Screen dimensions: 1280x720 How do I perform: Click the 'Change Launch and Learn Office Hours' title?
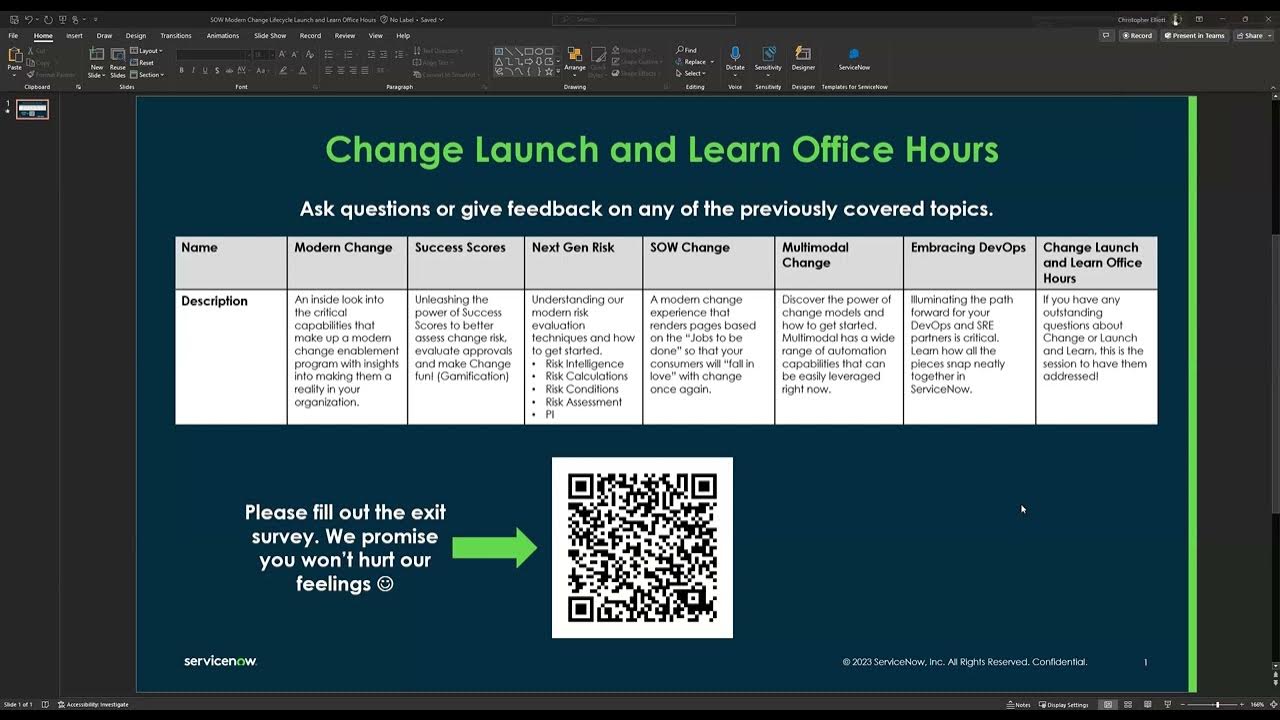[x=662, y=149]
